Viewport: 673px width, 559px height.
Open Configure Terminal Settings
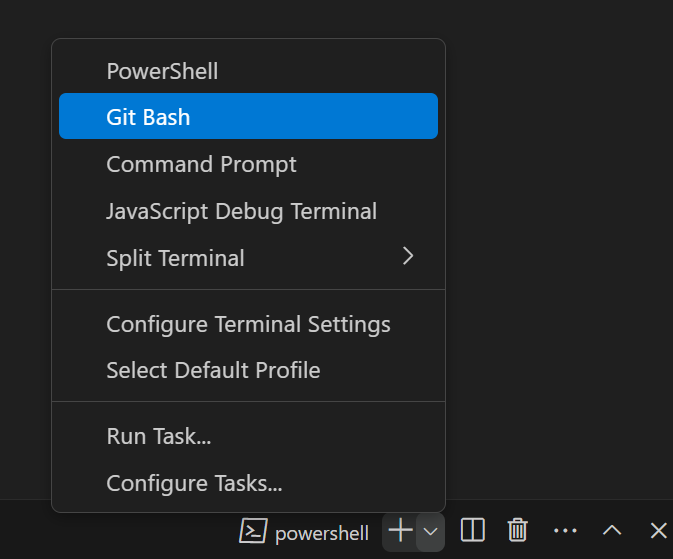tap(248, 324)
